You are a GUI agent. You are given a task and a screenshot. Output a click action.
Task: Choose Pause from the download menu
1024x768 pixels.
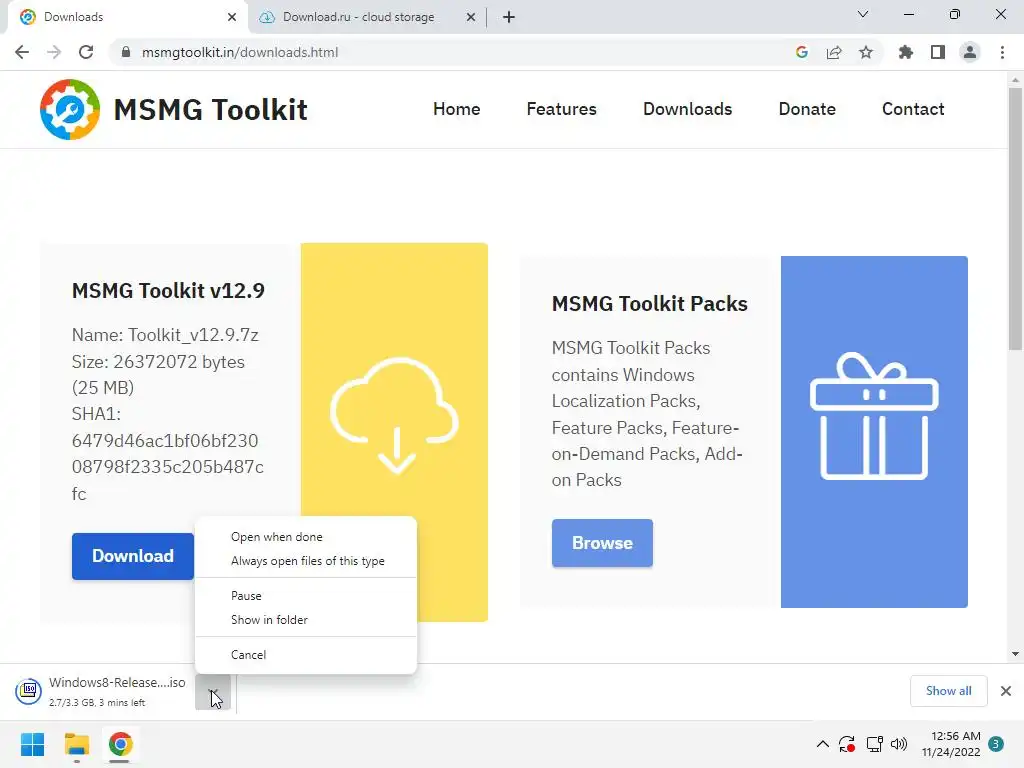[306, 596]
